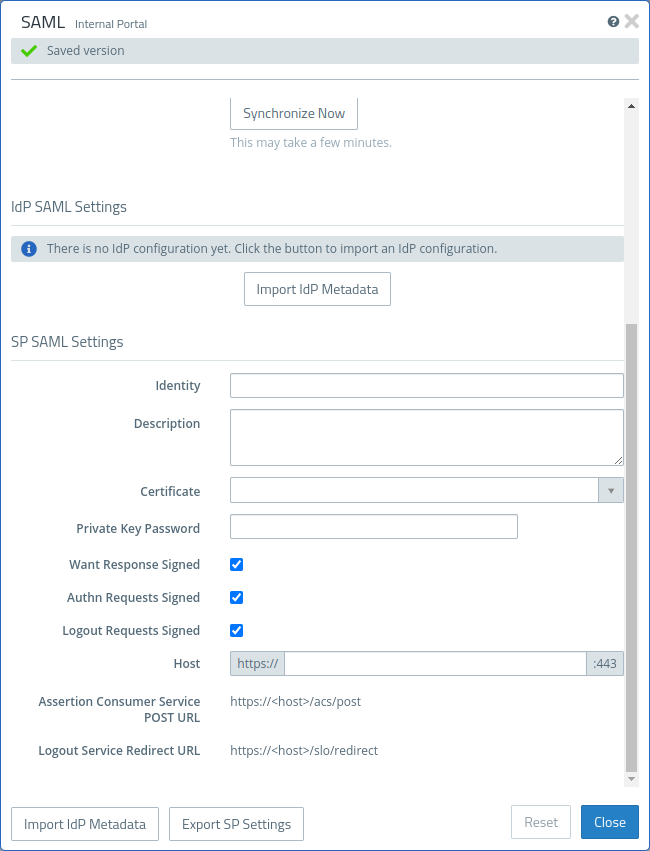Click the scrollbar down arrow
The width and height of the screenshot is (650, 851).
(x=631, y=778)
